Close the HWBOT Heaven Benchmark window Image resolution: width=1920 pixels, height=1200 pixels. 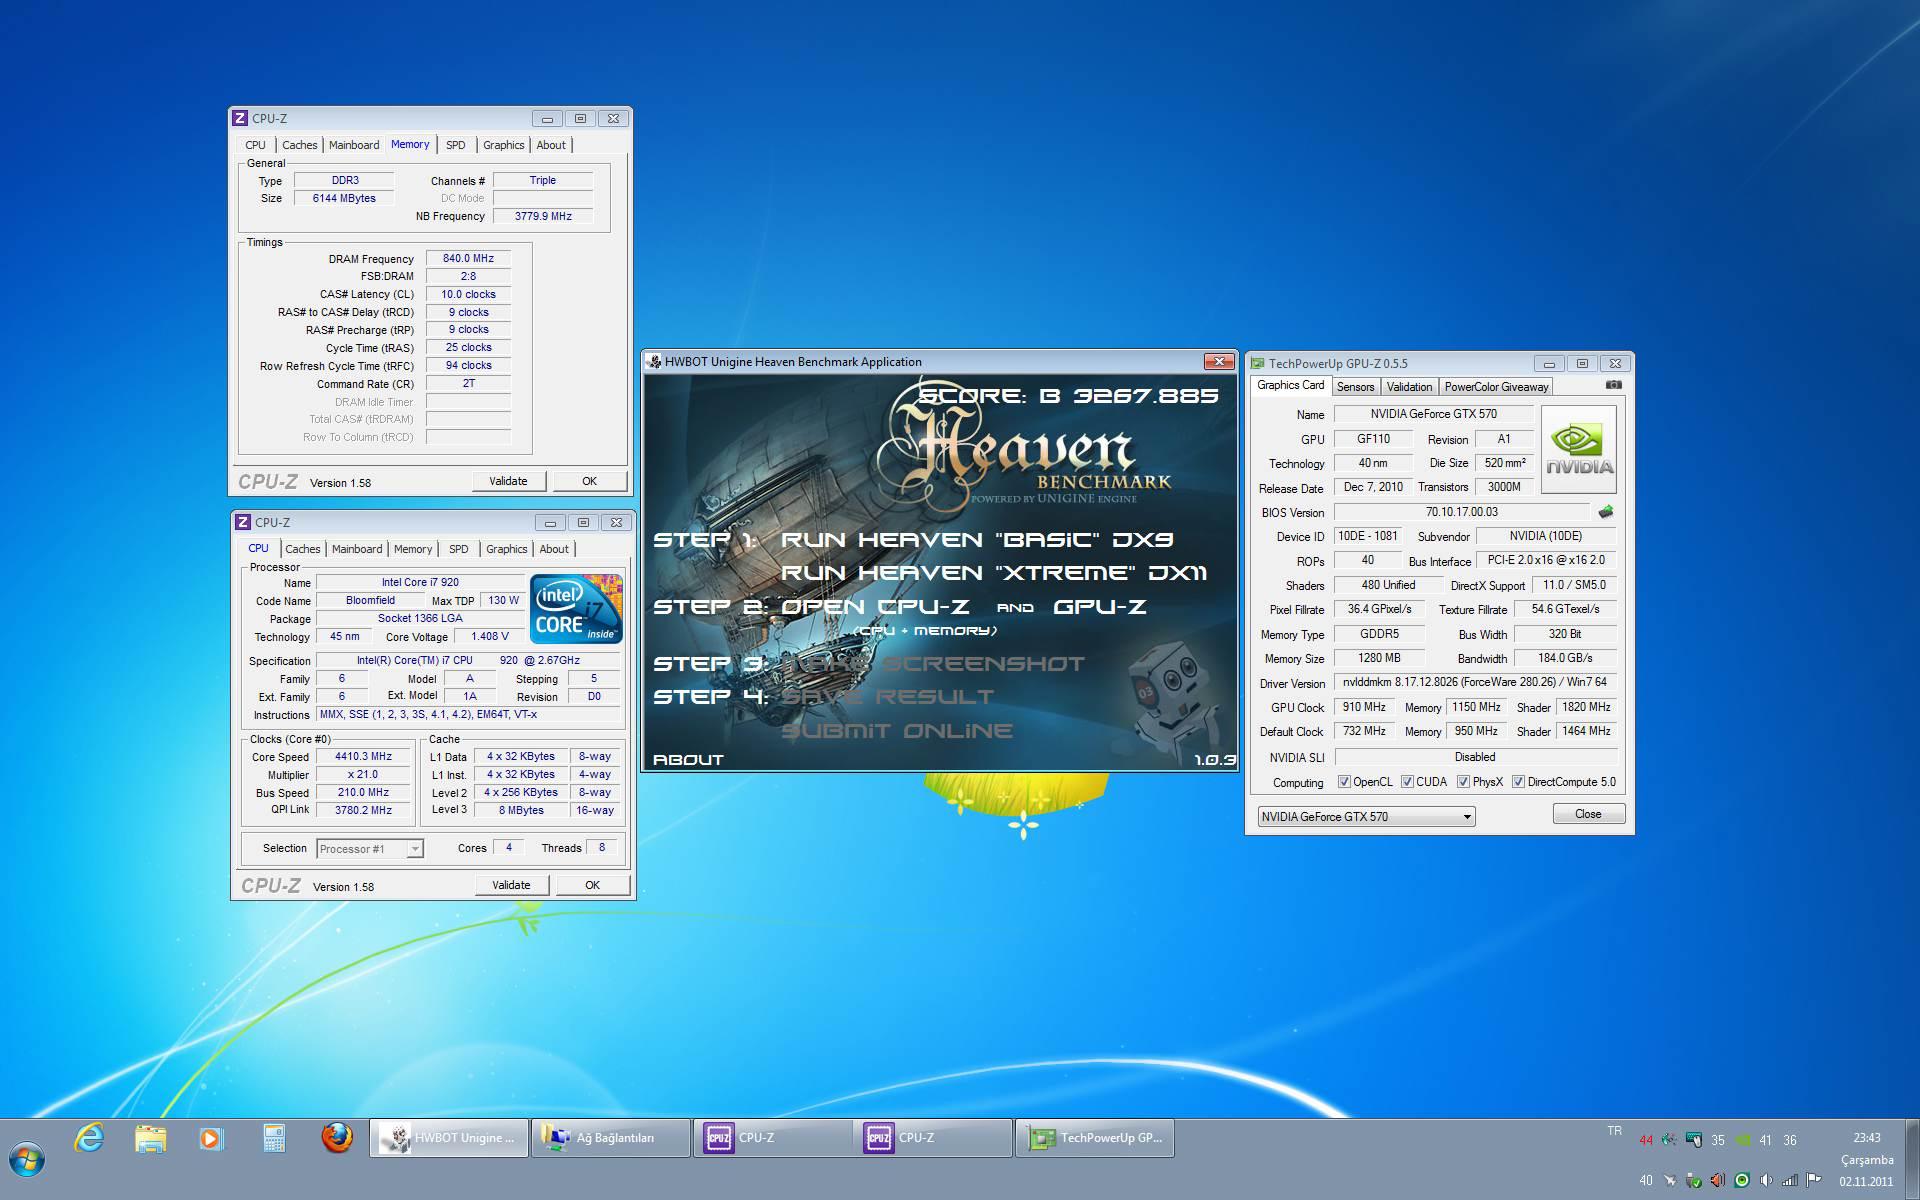(1218, 361)
